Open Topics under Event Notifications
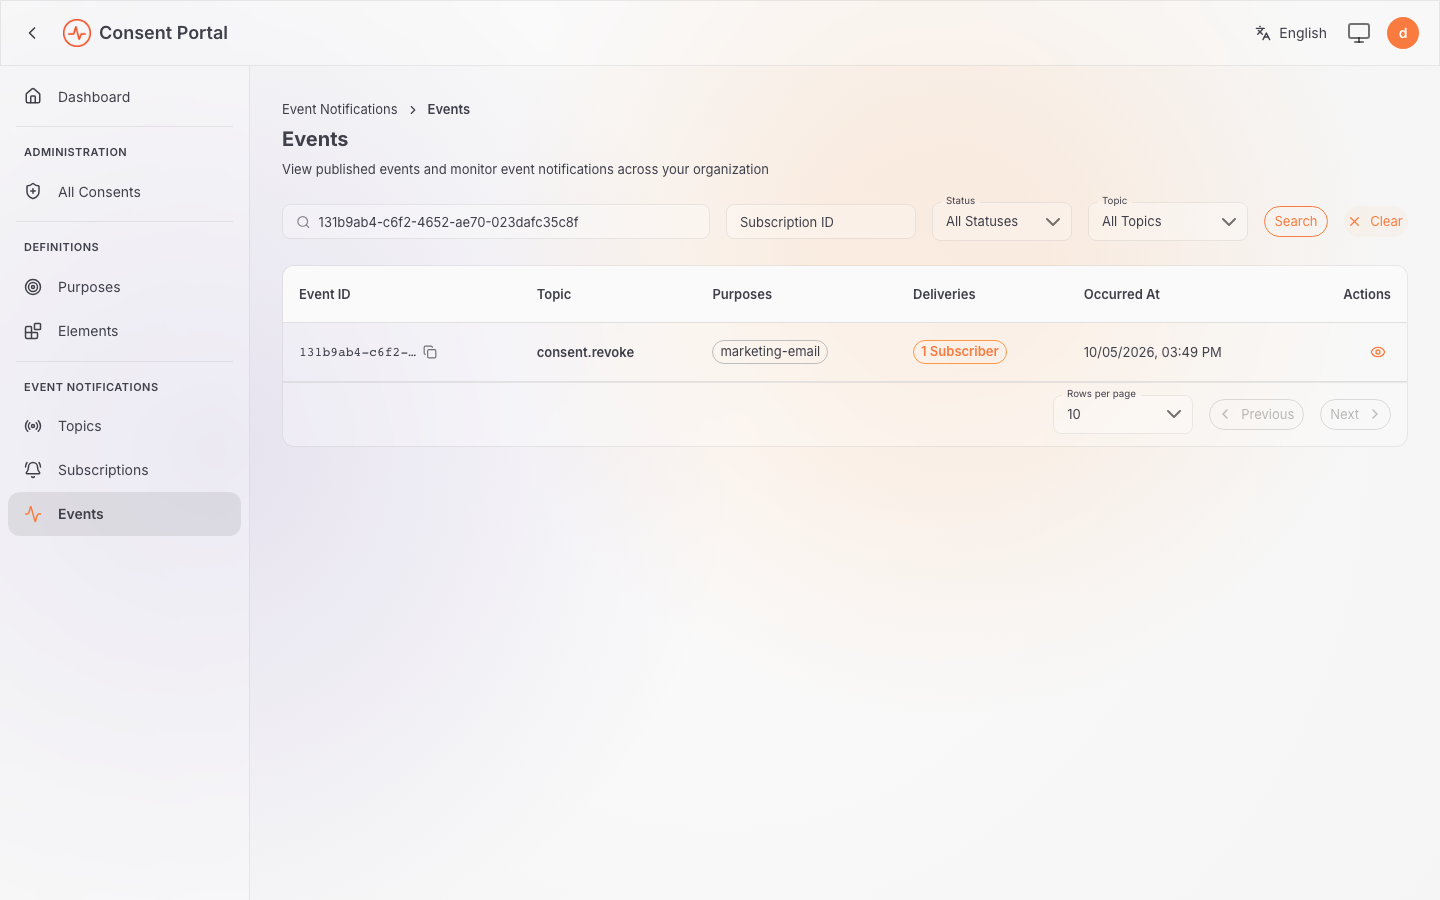 click(x=124, y=426)
